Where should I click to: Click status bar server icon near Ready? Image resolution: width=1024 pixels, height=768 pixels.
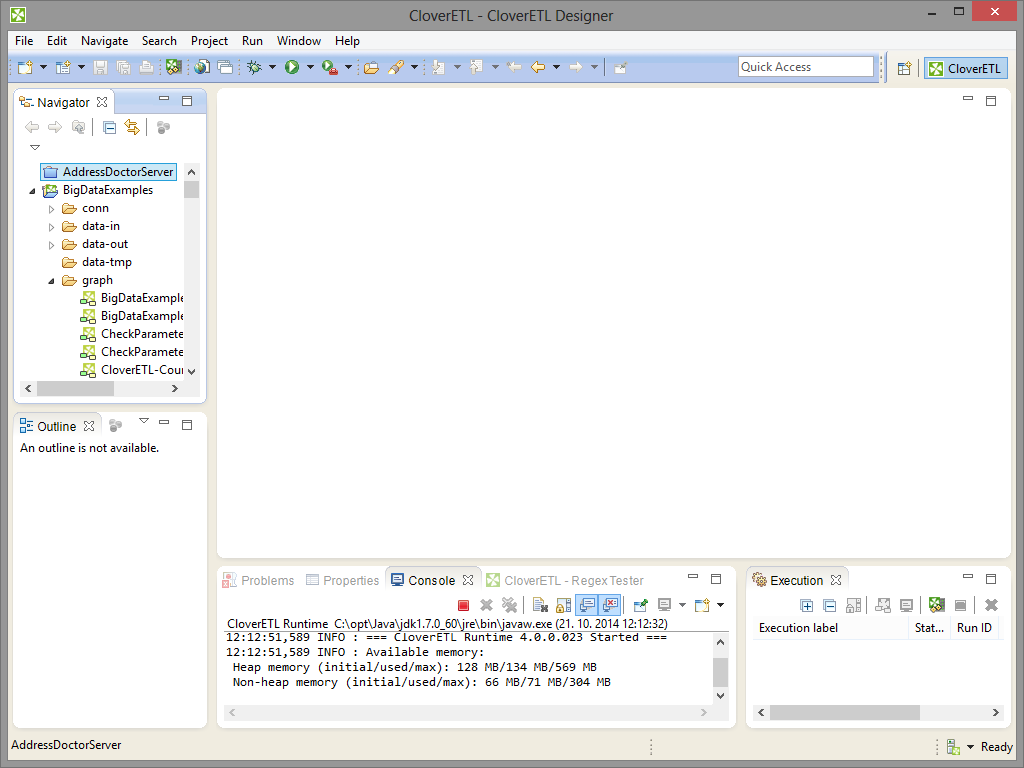point(953,746)
